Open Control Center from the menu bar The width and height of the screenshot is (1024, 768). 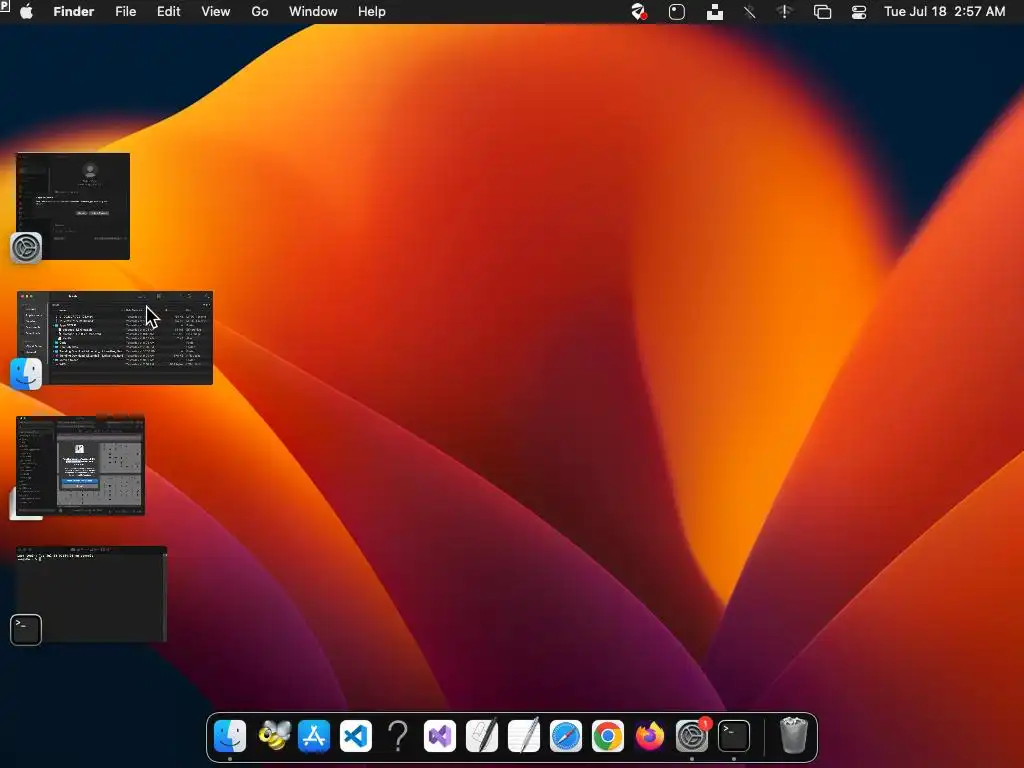point(859,12)
